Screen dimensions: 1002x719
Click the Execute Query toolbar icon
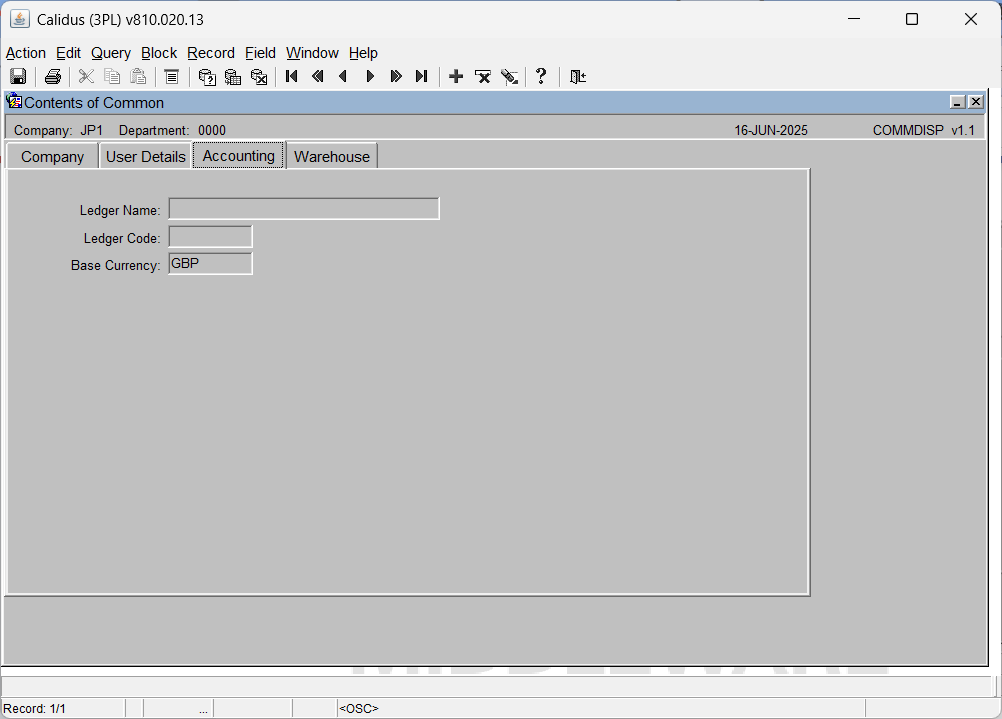click(x=233, y=77)
